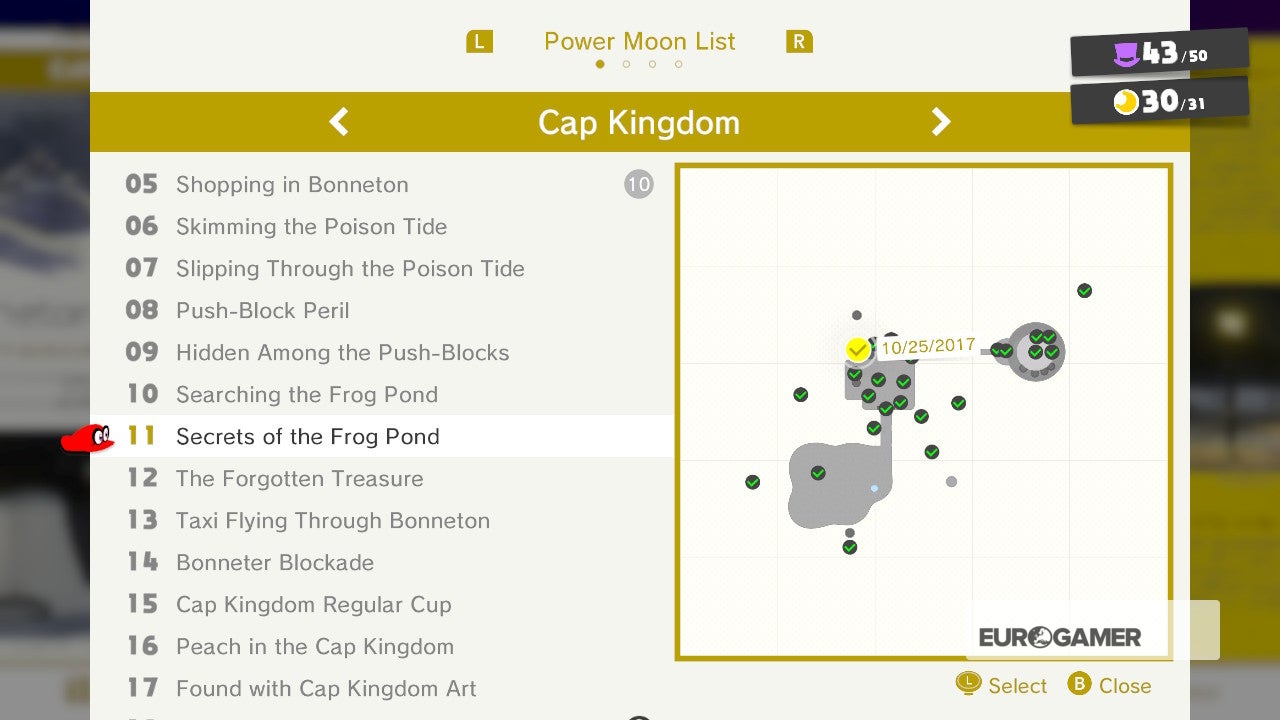Click the far-left green checkmark on map
This screenshot has width=1280, height=720.
(x=753, y=482)
